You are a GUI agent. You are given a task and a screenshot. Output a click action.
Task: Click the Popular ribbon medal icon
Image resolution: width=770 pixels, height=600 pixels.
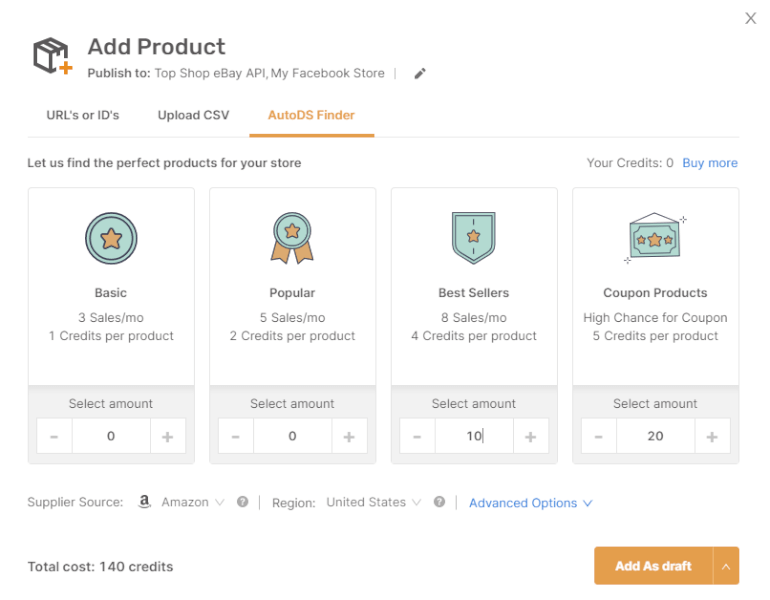click(292, 238)
